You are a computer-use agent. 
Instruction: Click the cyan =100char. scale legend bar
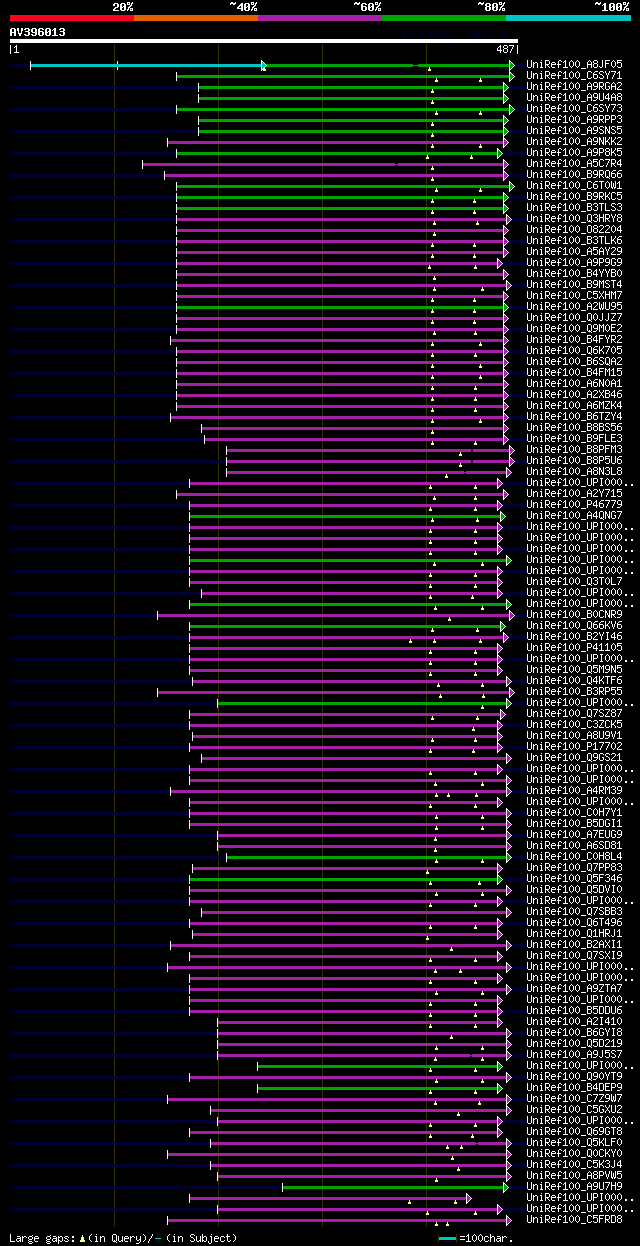tap(448, 1239)
